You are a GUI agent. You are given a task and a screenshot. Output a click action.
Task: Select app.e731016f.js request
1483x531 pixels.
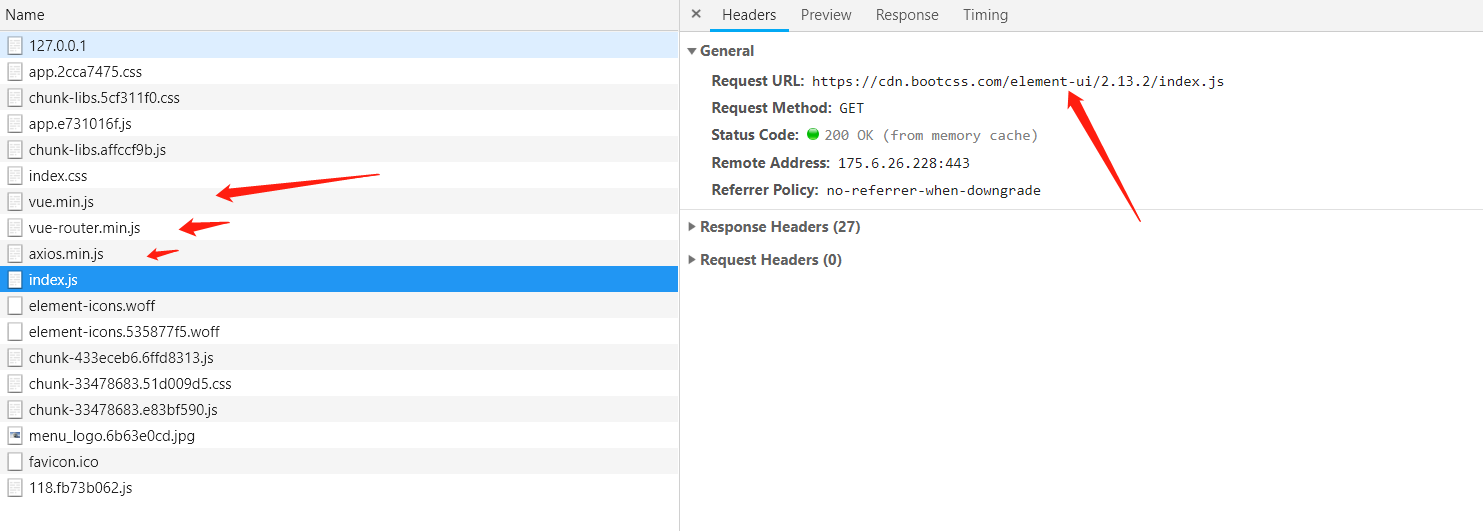pos(339,123)
